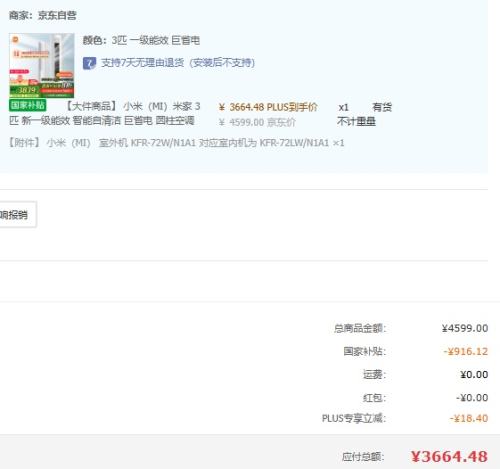Click the 商家: 京东自营 merchant label
500x469 pixels.
coord(43,15)
